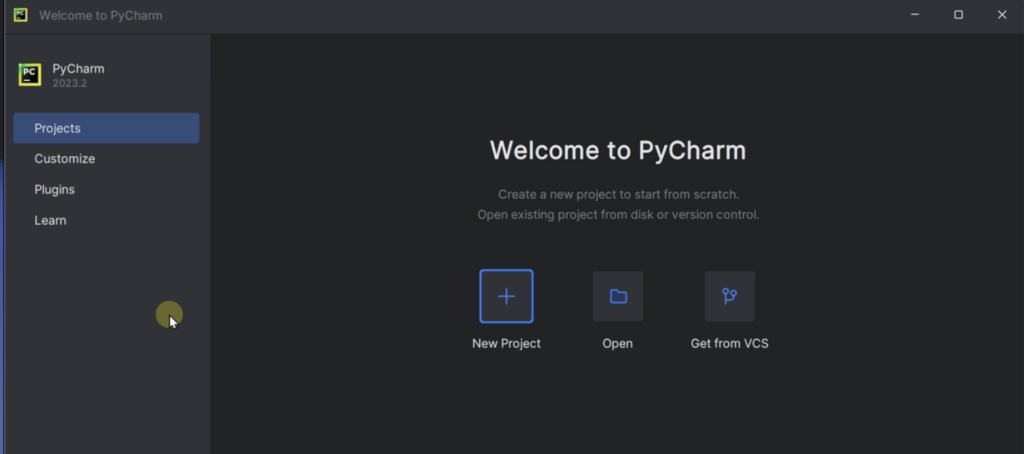The image size is (1024, 454).
Task: Close the Welcome to PyCharm window
Action: tap(1002, 15)
